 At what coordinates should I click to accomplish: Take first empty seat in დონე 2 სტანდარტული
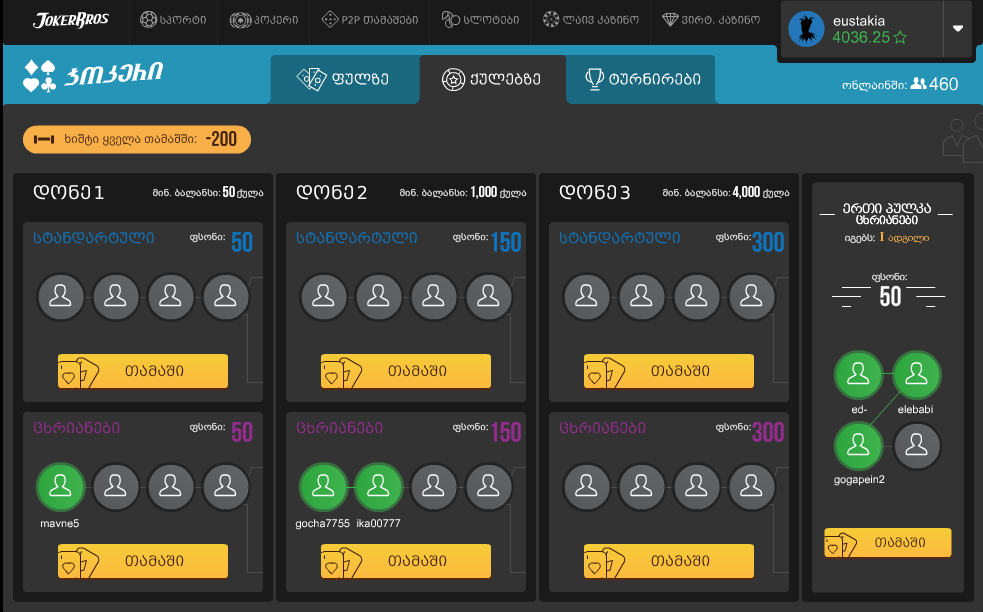[323, 296]
